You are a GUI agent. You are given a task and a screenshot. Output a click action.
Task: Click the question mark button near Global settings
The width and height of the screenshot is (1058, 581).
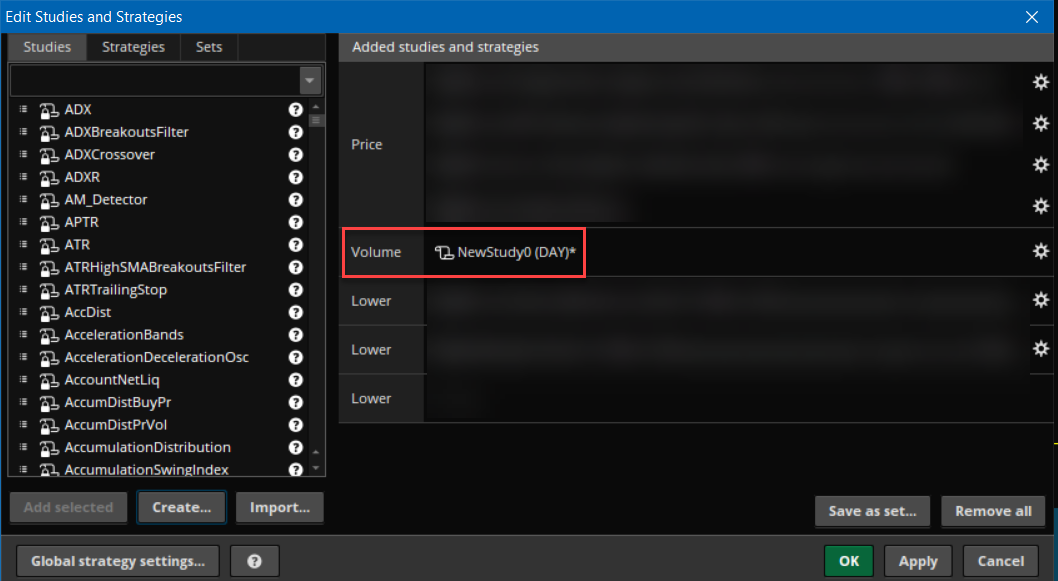click(254, 561)
